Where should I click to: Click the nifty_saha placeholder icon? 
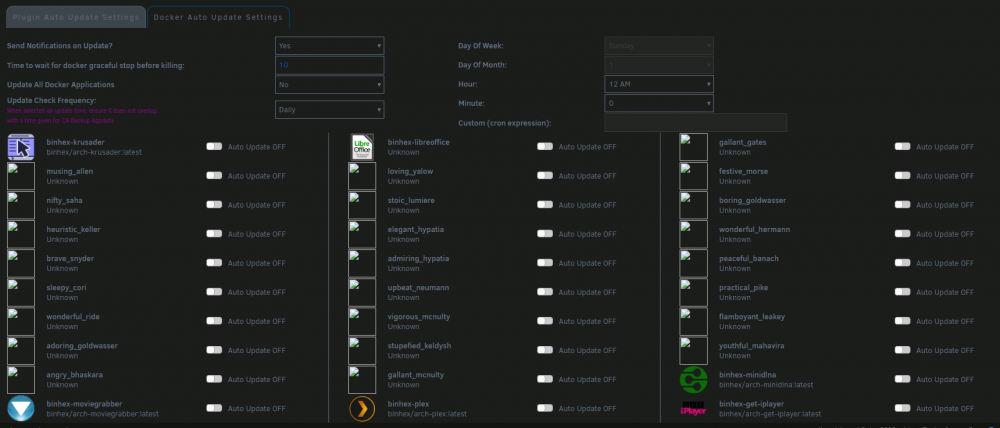(x=21, y=205)
